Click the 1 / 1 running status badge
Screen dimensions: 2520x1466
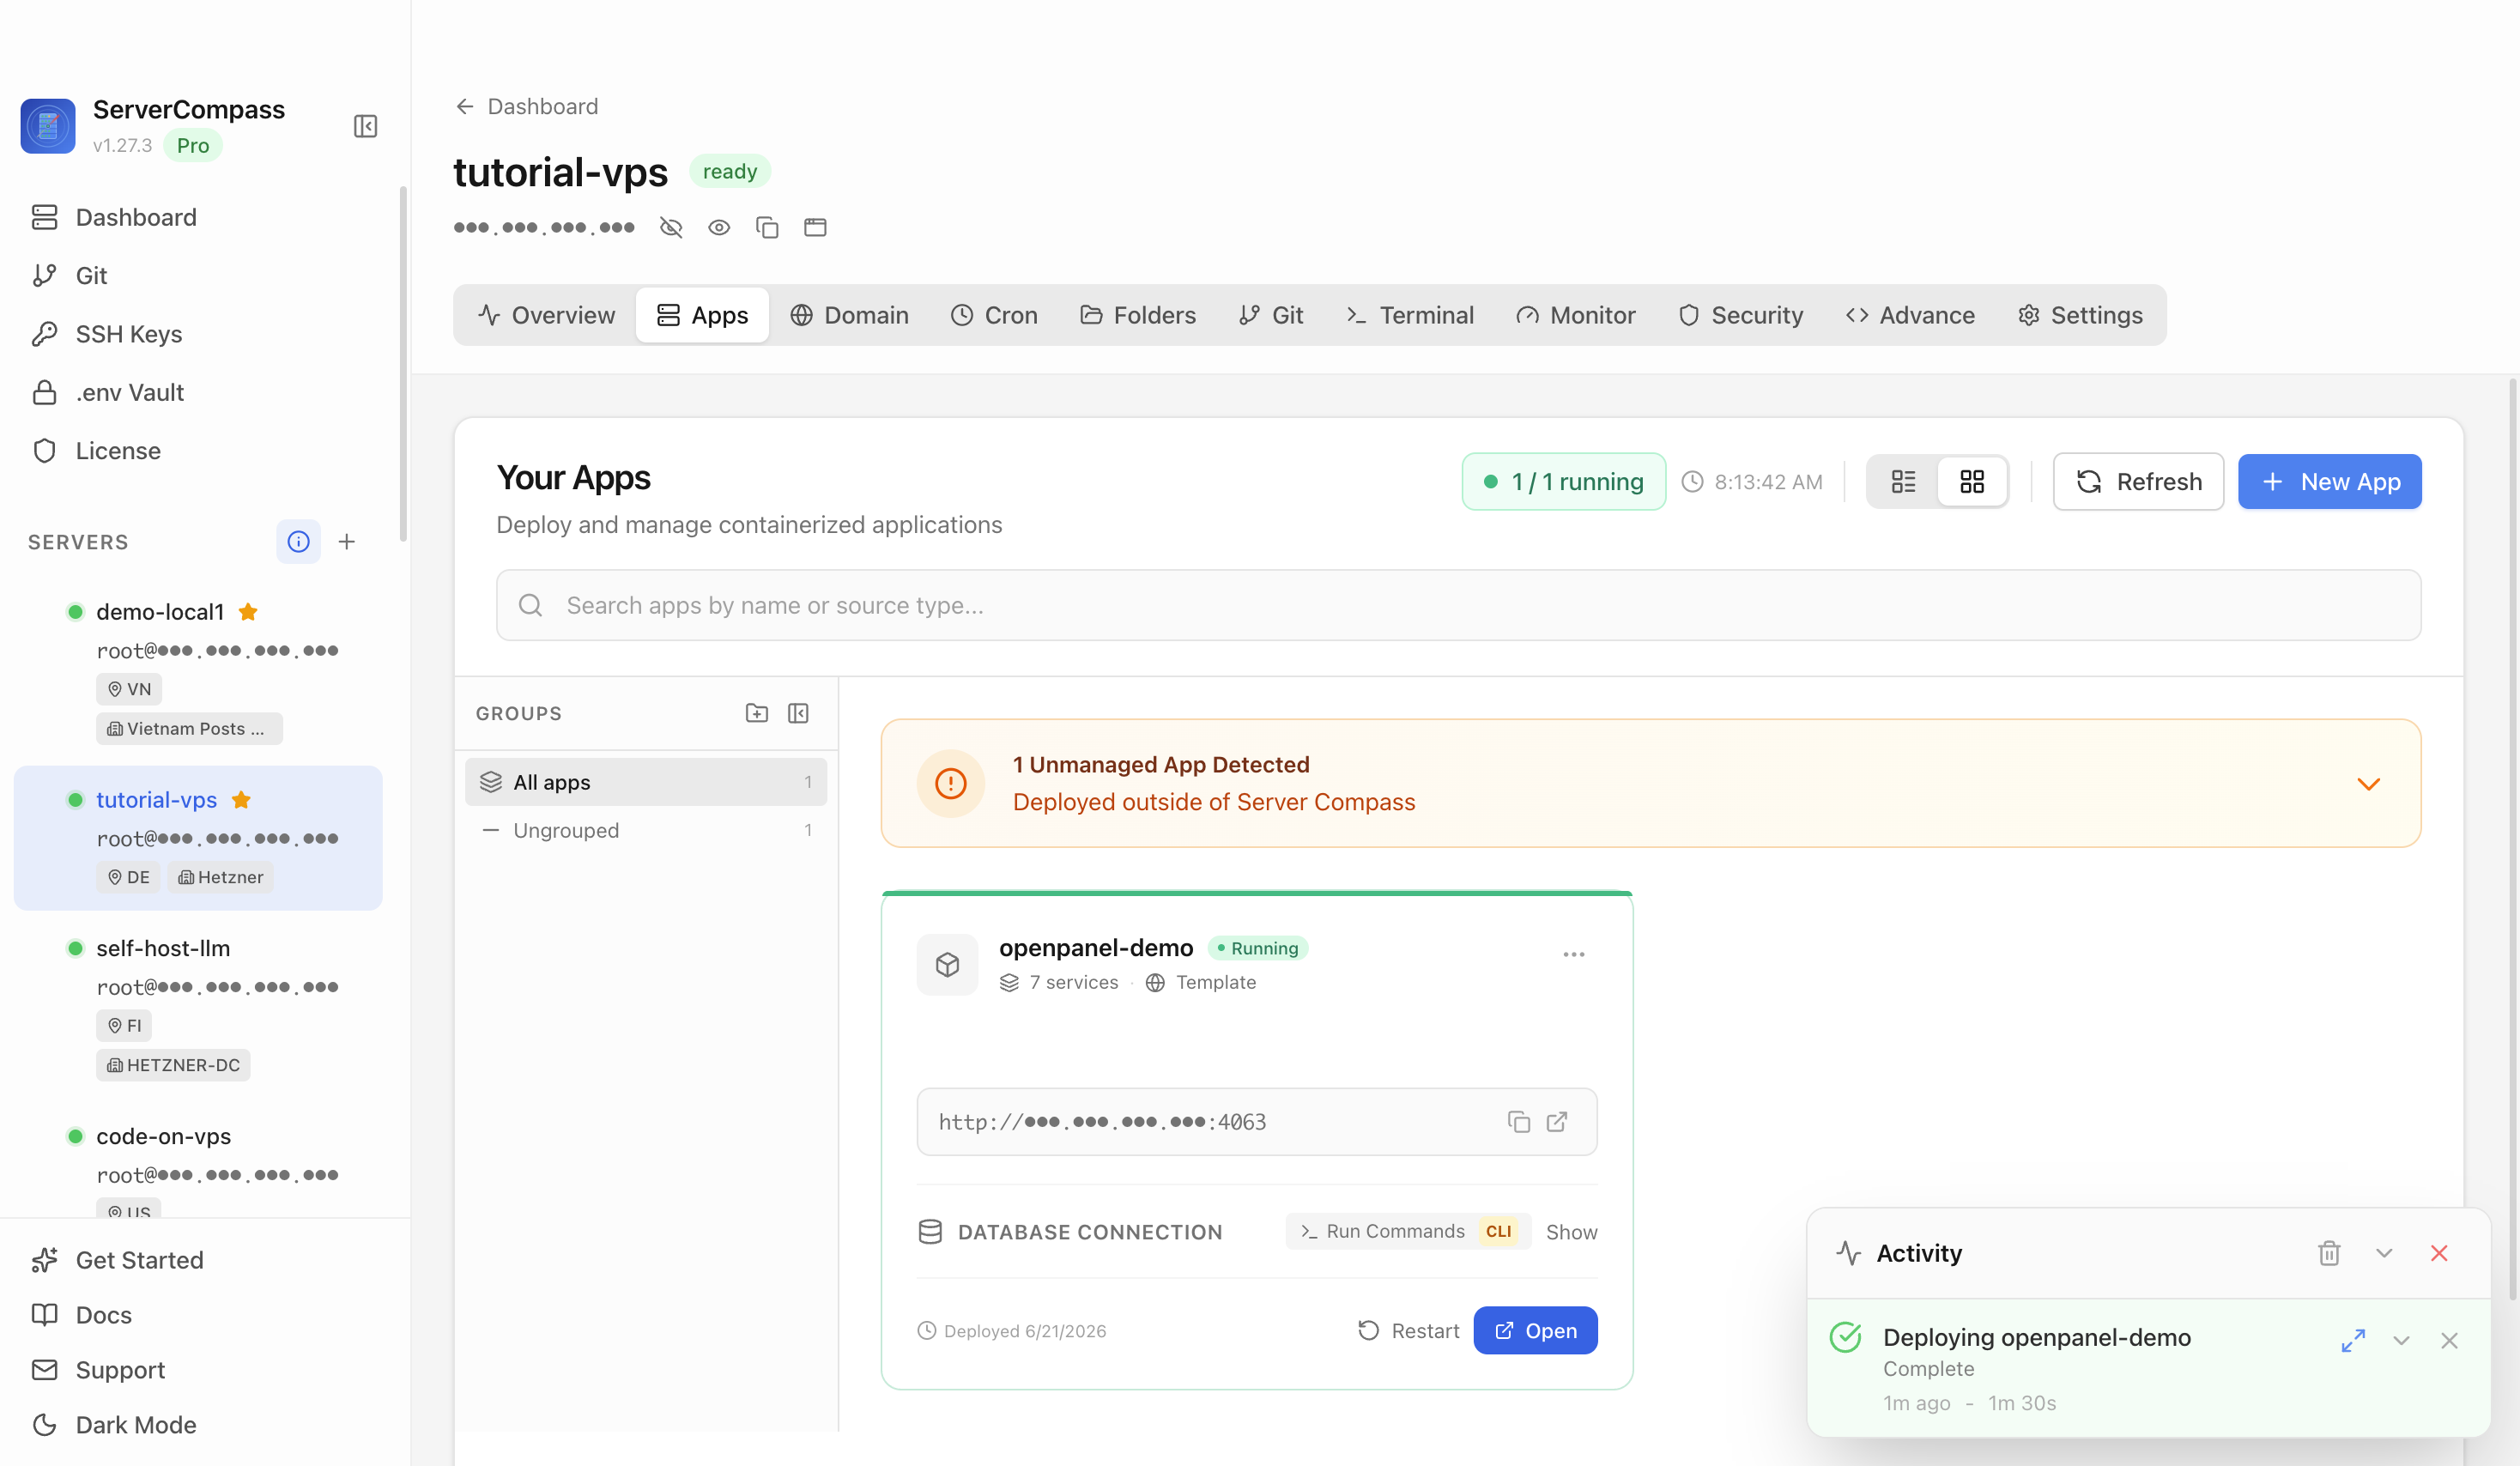1563,482
